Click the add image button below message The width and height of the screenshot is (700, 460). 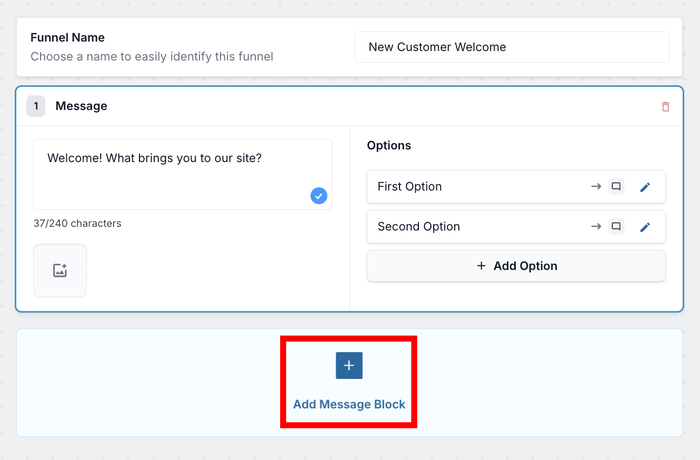point(60,270)
